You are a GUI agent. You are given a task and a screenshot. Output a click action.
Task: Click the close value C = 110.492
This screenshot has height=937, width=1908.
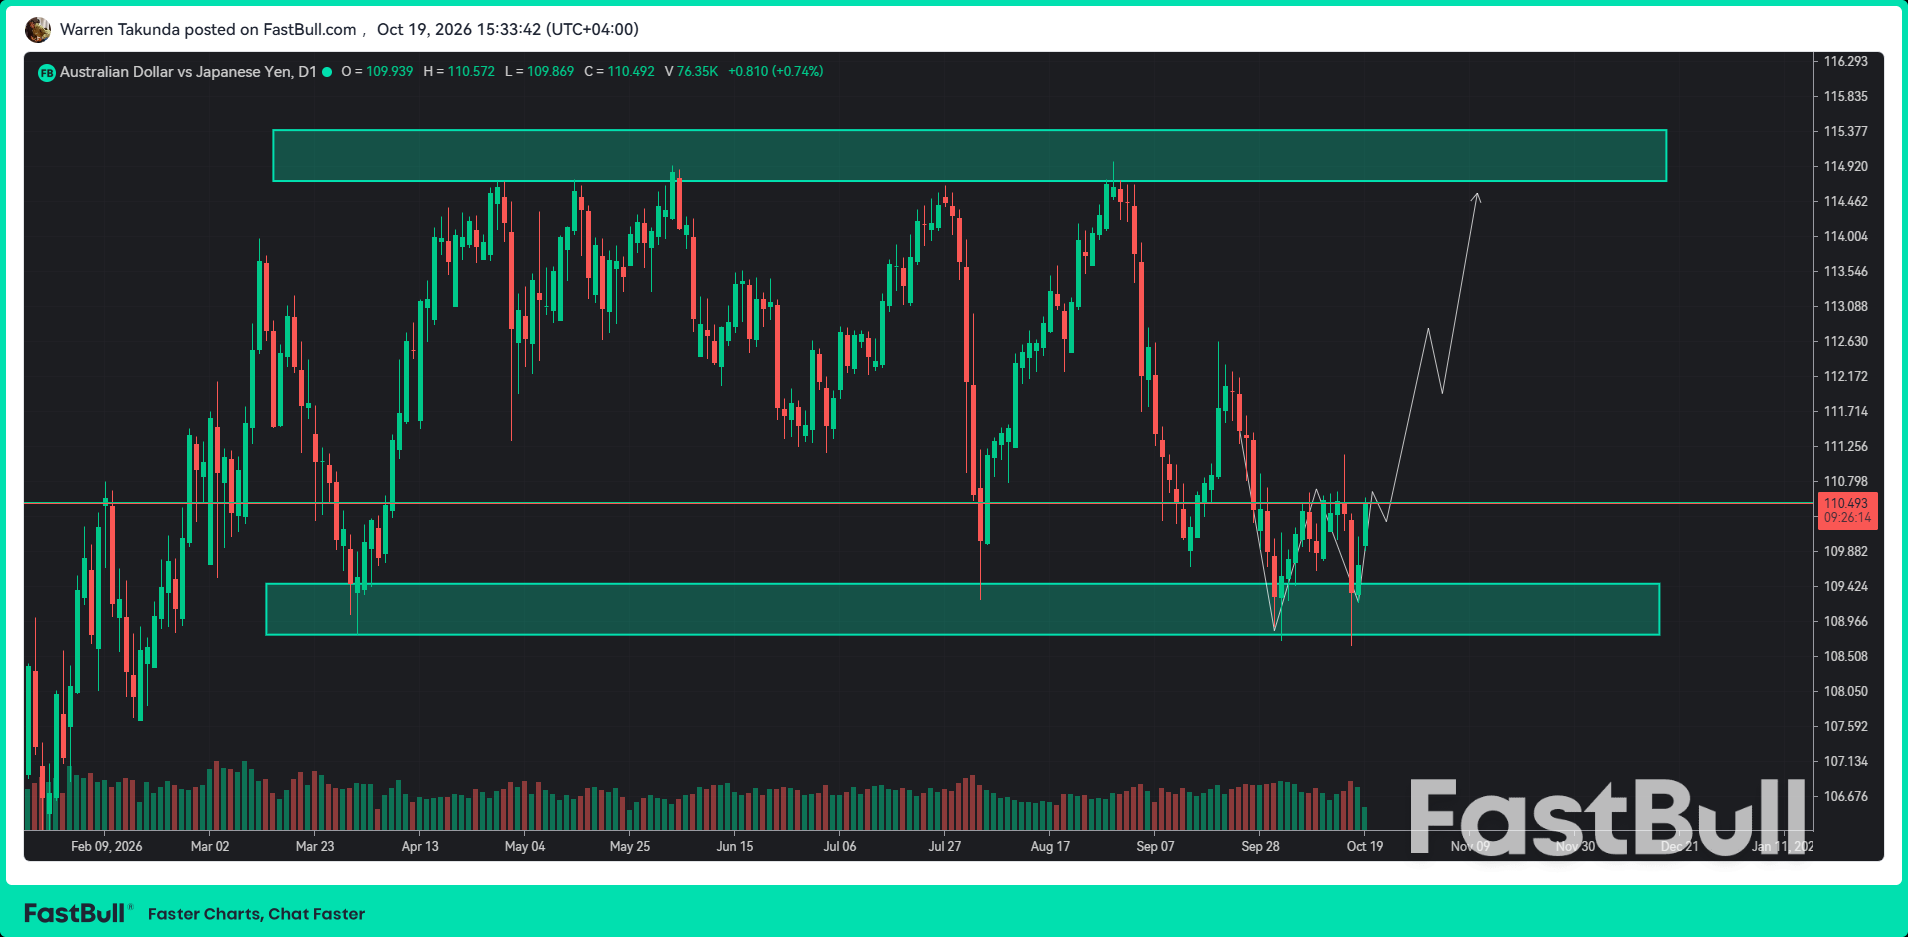point(619,71)
